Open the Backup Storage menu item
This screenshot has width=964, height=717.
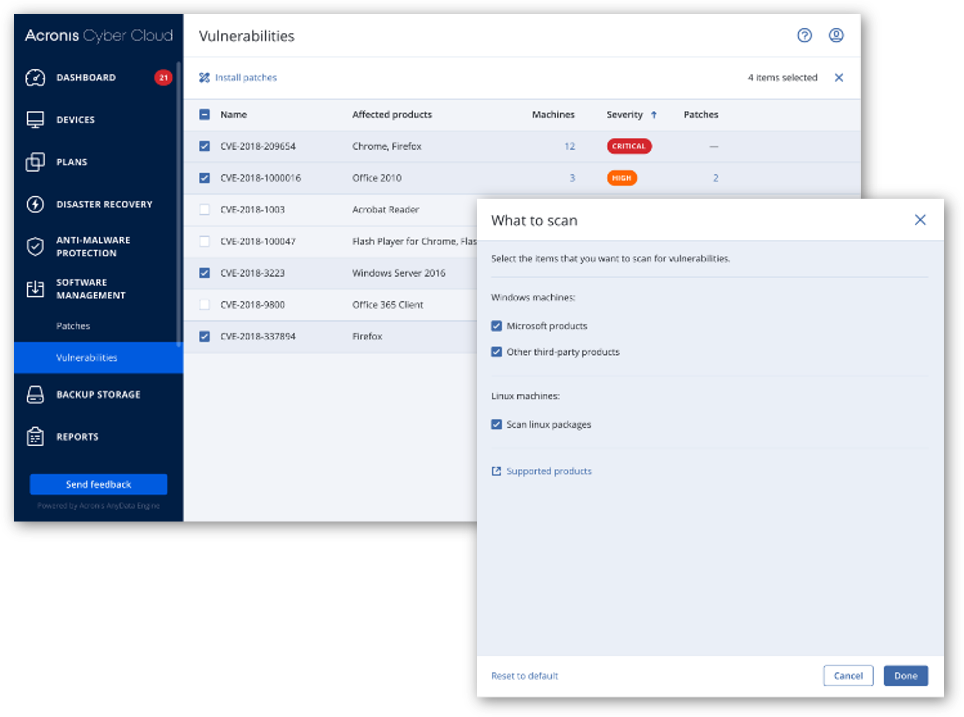98,395
